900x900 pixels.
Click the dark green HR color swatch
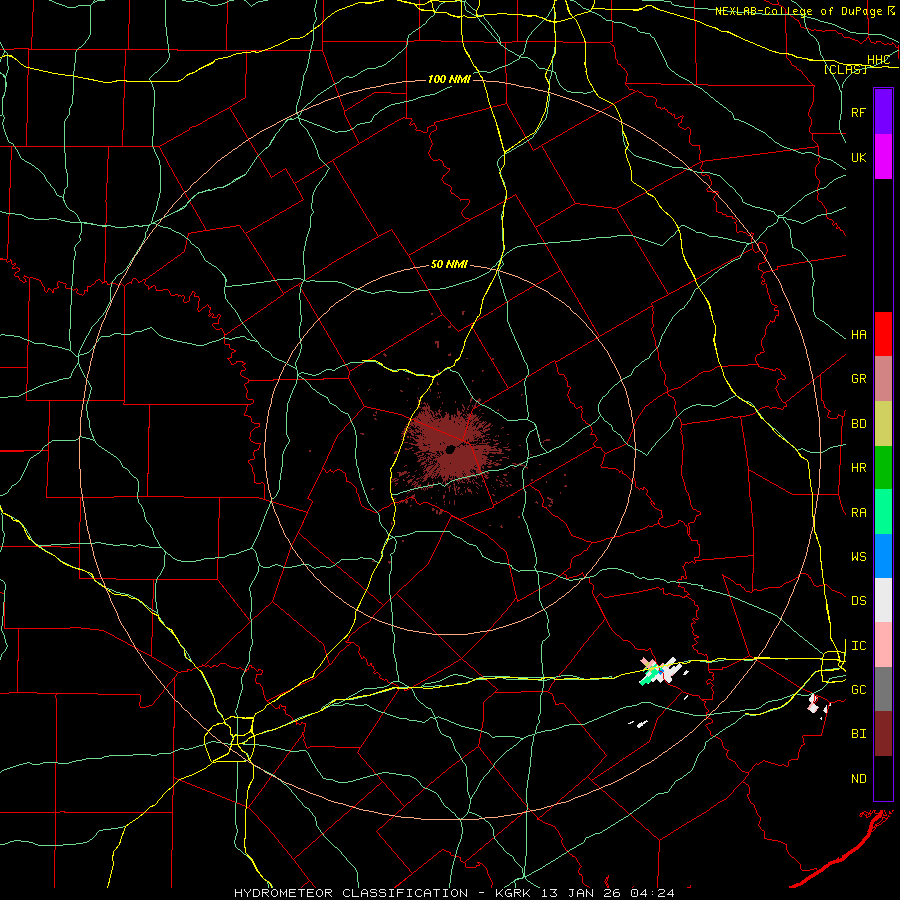[x=883, y=468]
